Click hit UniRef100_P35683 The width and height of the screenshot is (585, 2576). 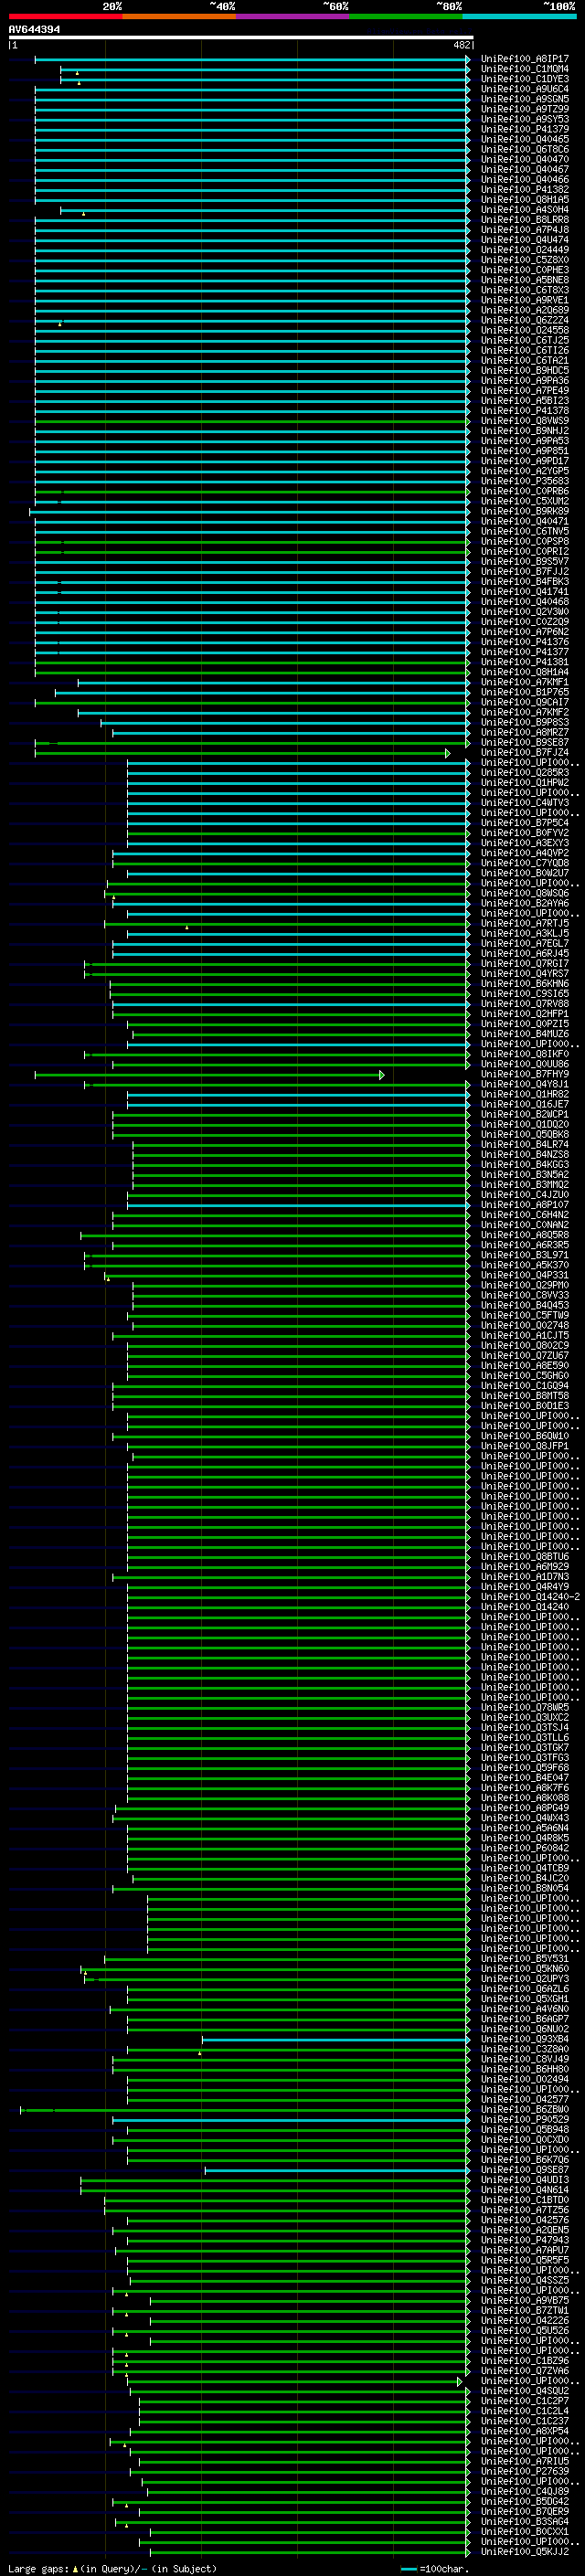point(524,481)
